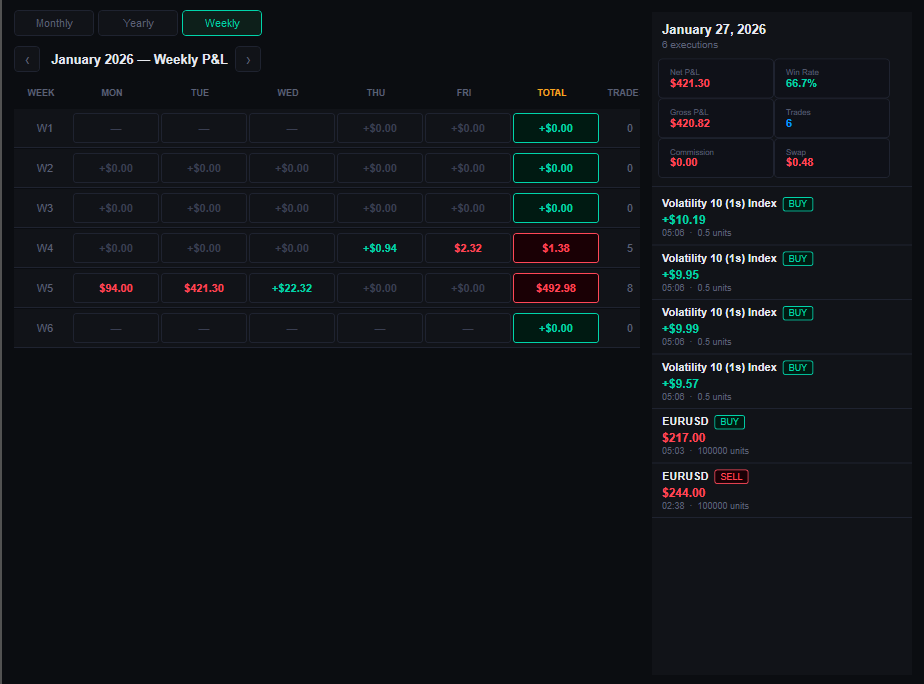This screenshot has width=924, height=684.
Task: Click the red $421.30 Tuesday cell
Action: pyautogui.click(x=203, y=288)
